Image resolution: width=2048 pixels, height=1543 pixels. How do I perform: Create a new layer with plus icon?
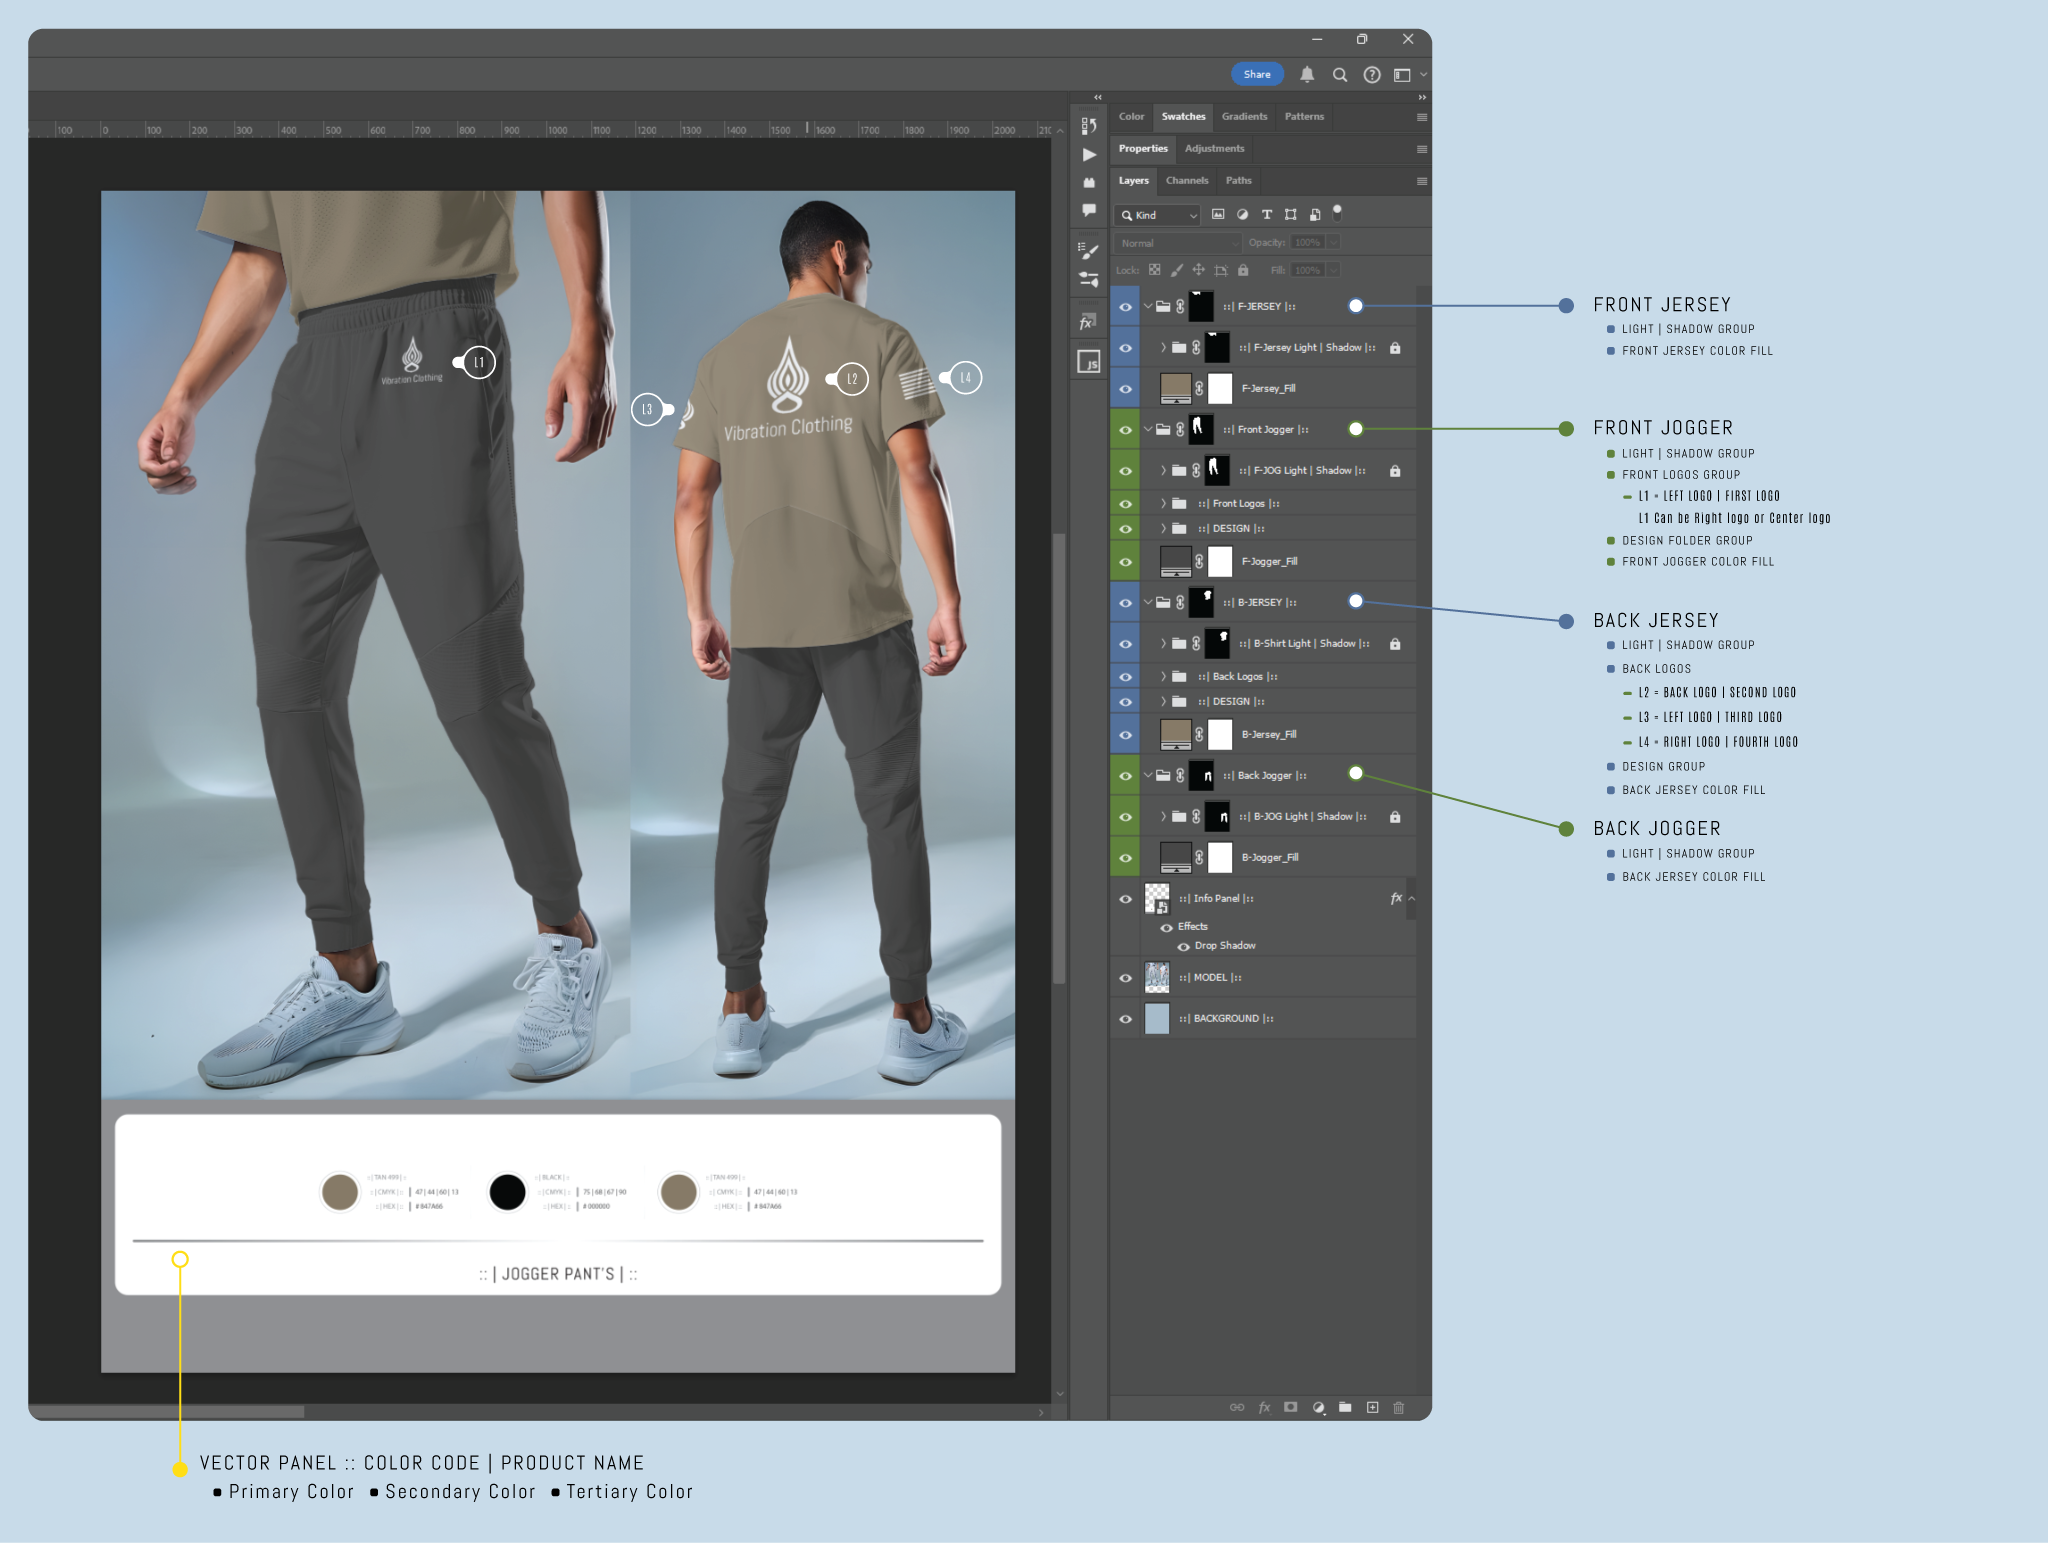(1372, 1407)
